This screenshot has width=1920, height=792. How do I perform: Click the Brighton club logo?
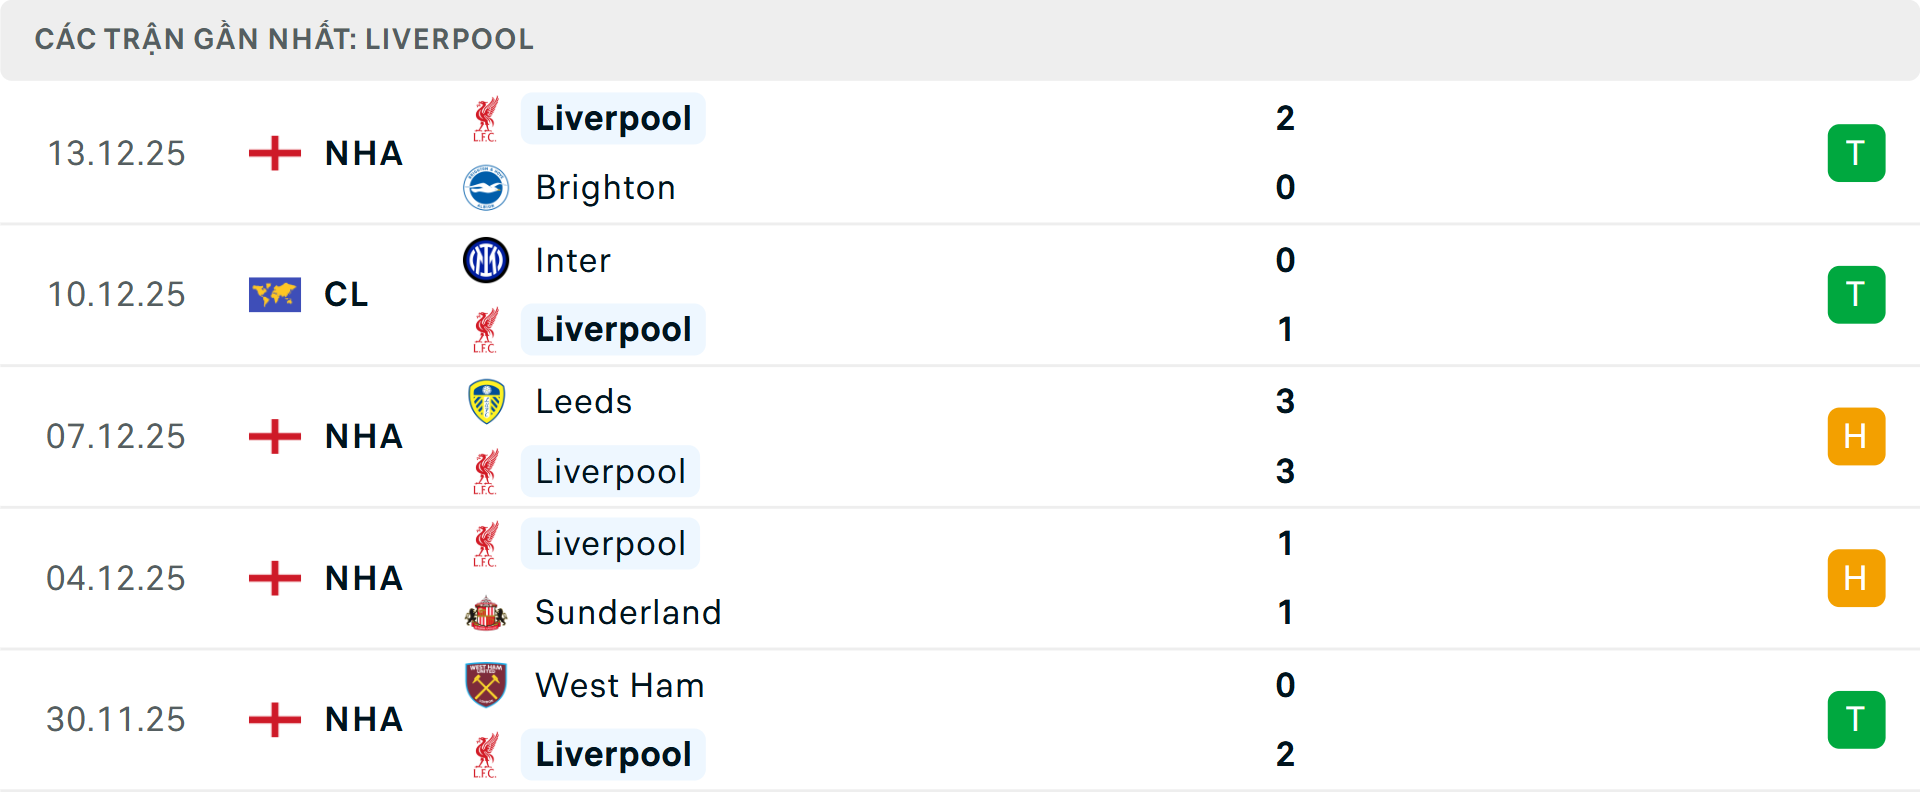click(486, 188)
